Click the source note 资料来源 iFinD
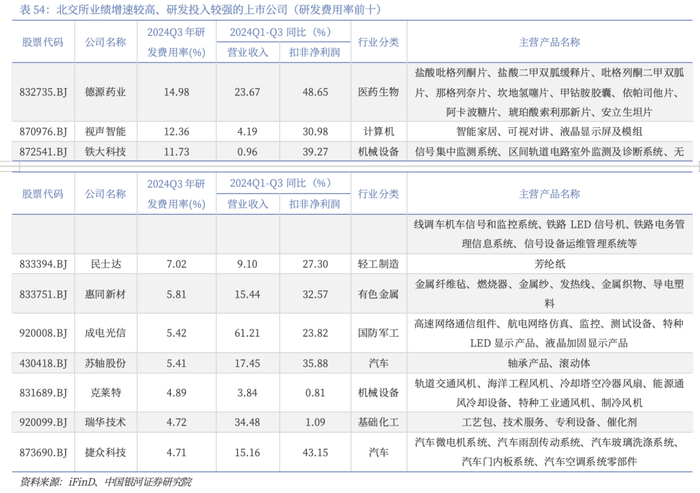Image resolution: width=700 pixels, height=493 pixels. point(106,482)
